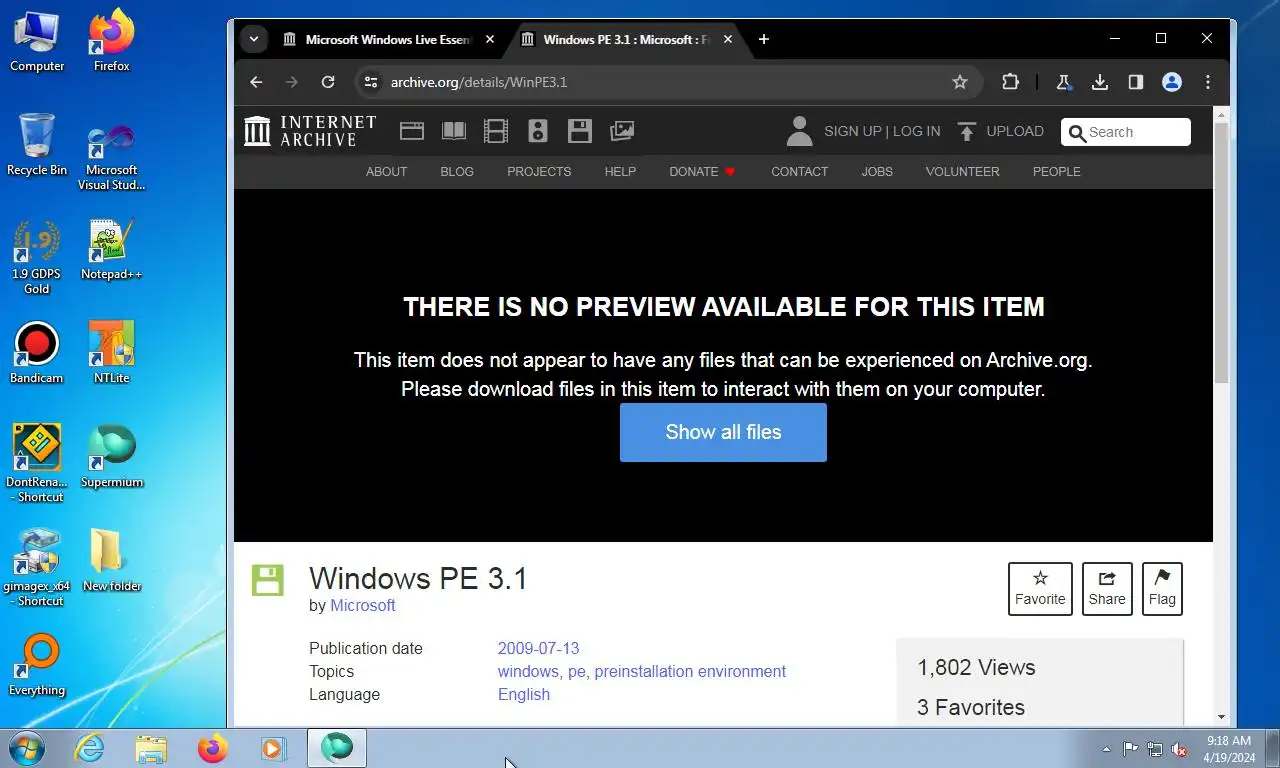
Task: Open the VOLUNTEER nav item
Action: (962, 171)
